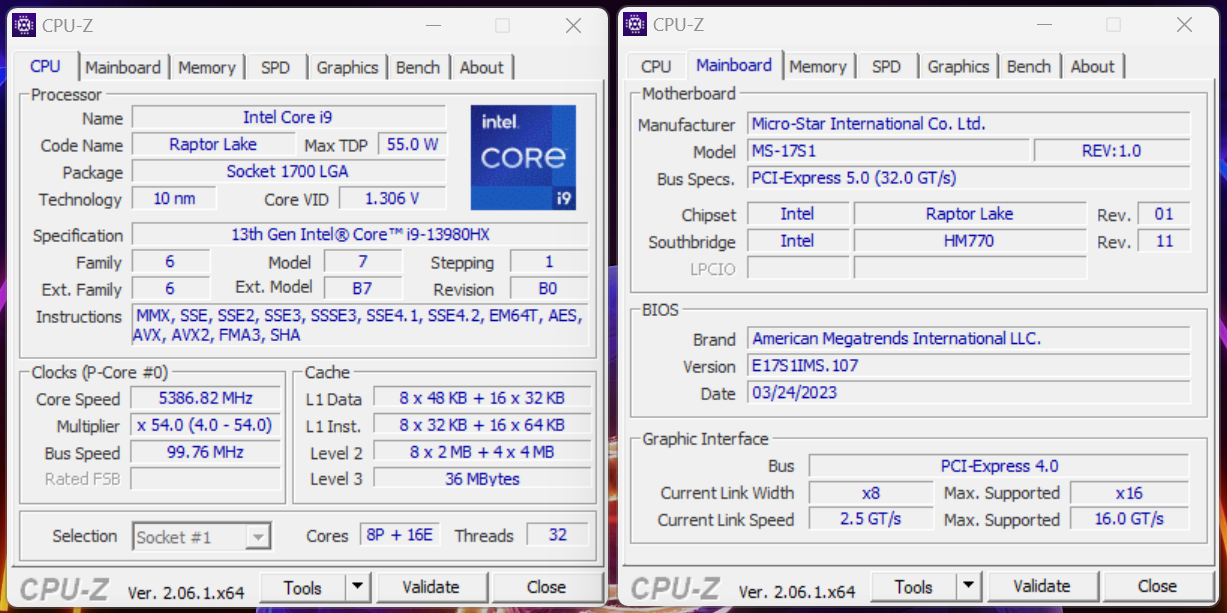Screen dimensions: 1227x613
Task: Open Graphics tab in left CPU-Z window
Action: pos(347,67)
